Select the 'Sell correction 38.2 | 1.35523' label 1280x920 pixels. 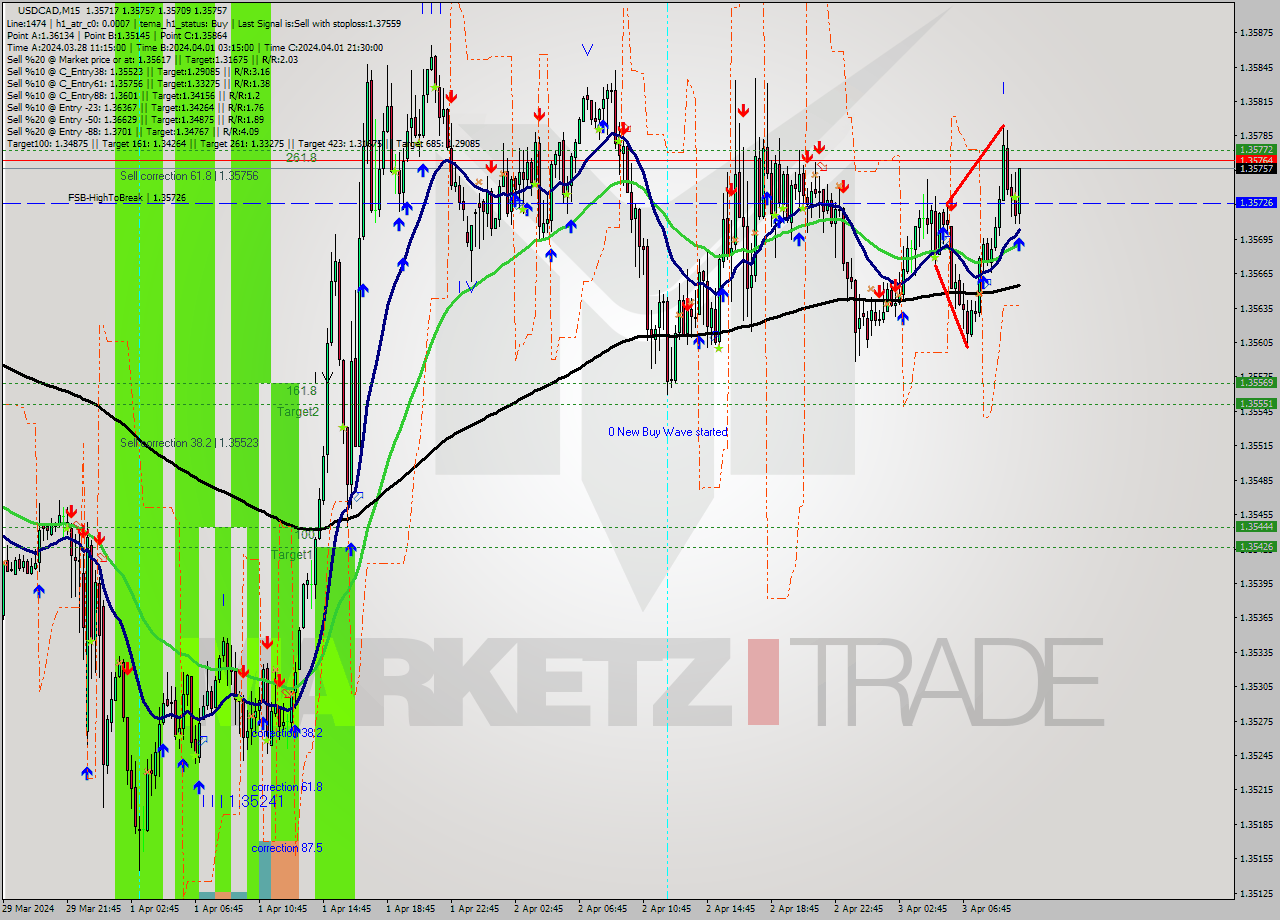coord(189,443)
